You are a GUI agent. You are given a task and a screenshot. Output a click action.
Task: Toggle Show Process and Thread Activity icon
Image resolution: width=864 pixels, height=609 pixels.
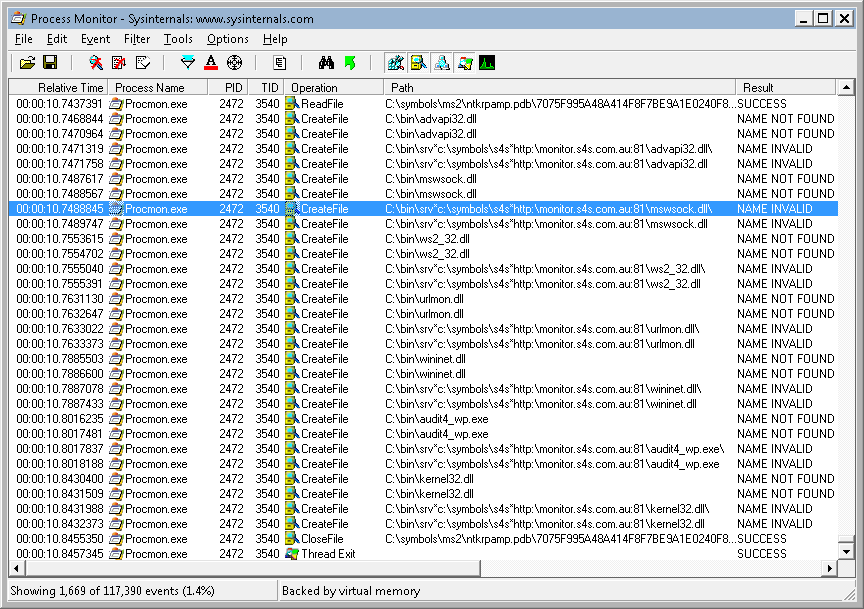point(465,63)
